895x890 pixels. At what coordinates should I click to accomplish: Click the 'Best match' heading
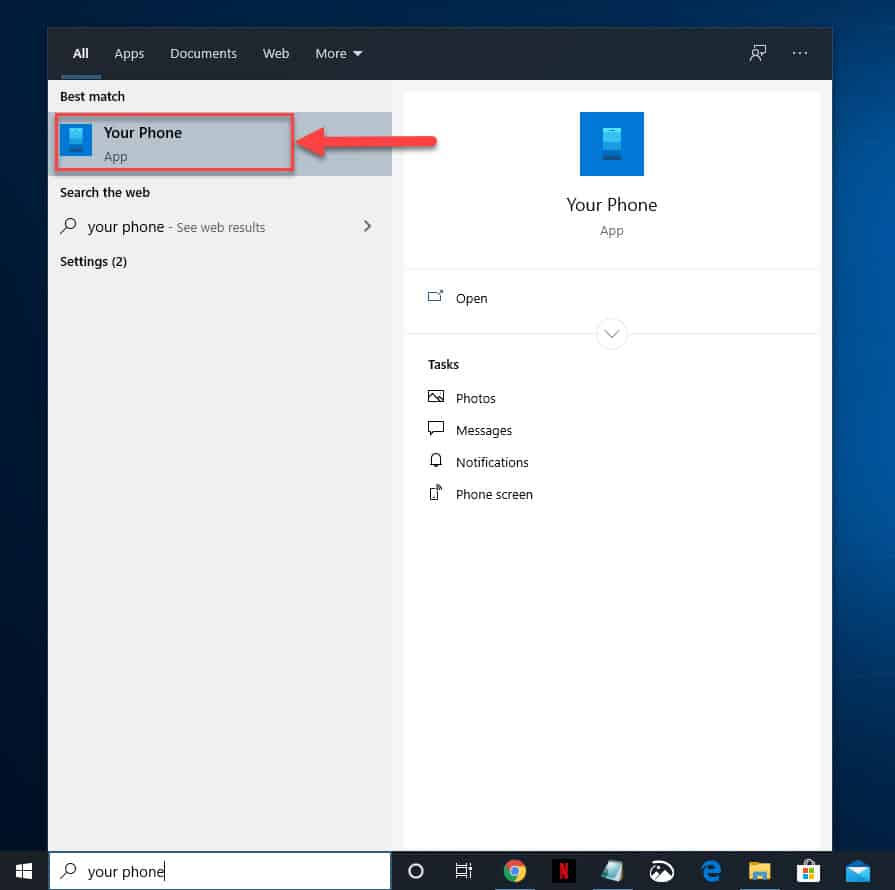[92, 96]
